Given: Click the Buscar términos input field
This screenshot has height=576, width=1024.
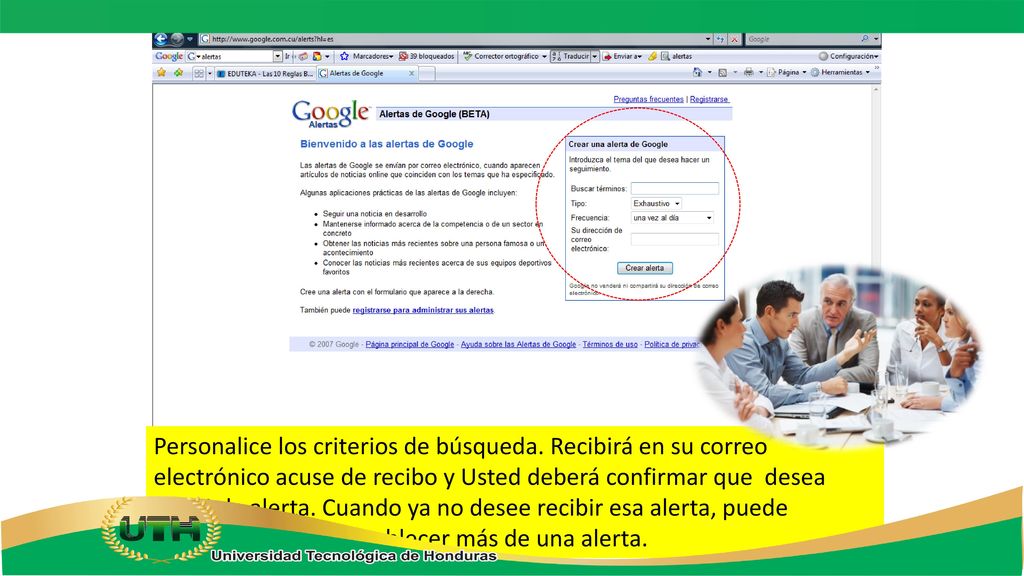Looking at the screenshot, I should pyautogui.click(x=675, y=189).
